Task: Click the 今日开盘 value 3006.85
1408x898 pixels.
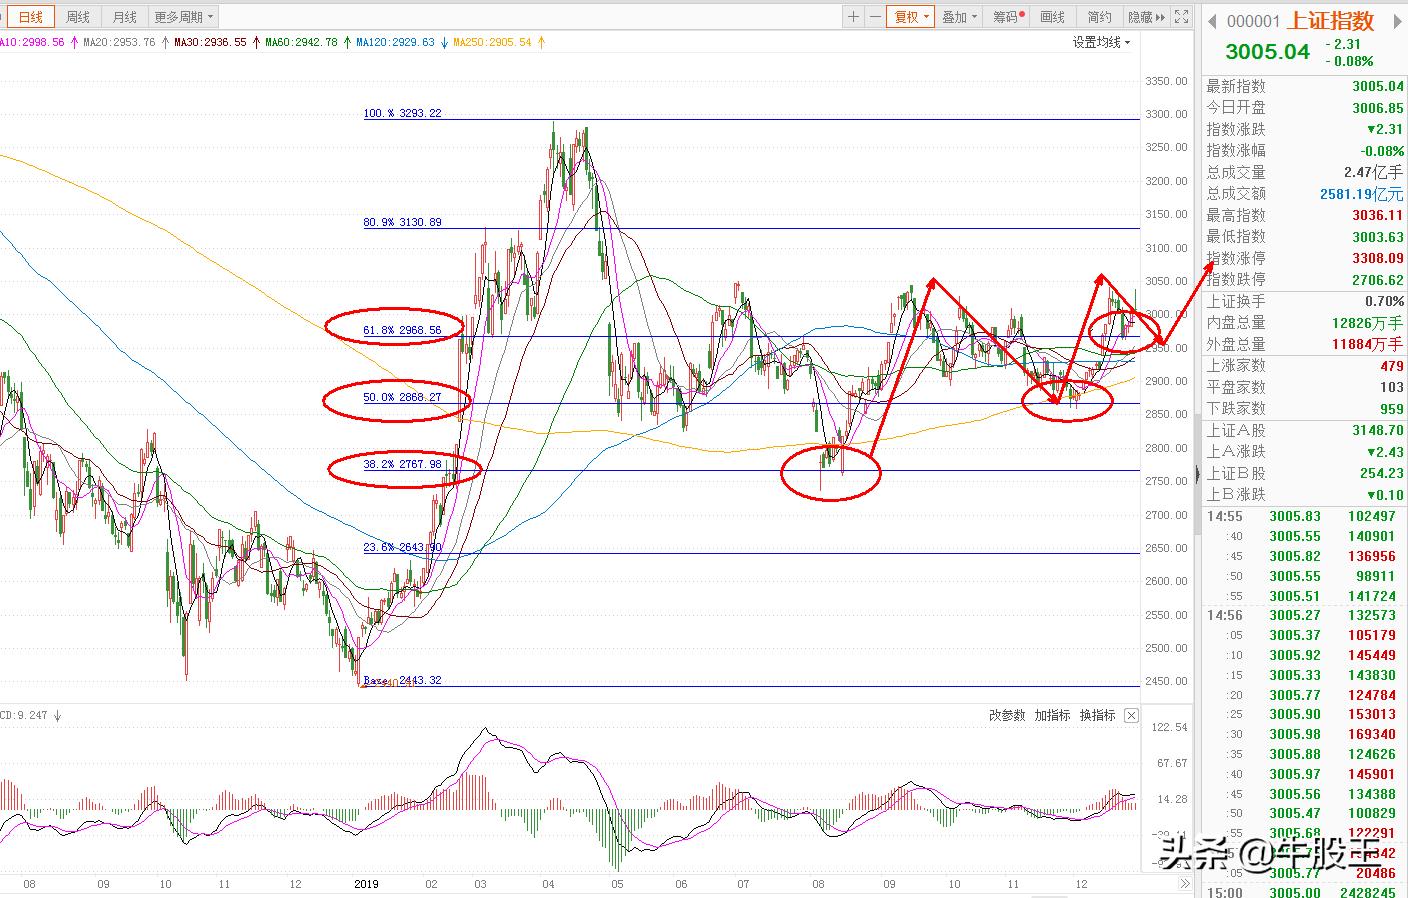Action: coord(1378,108)
